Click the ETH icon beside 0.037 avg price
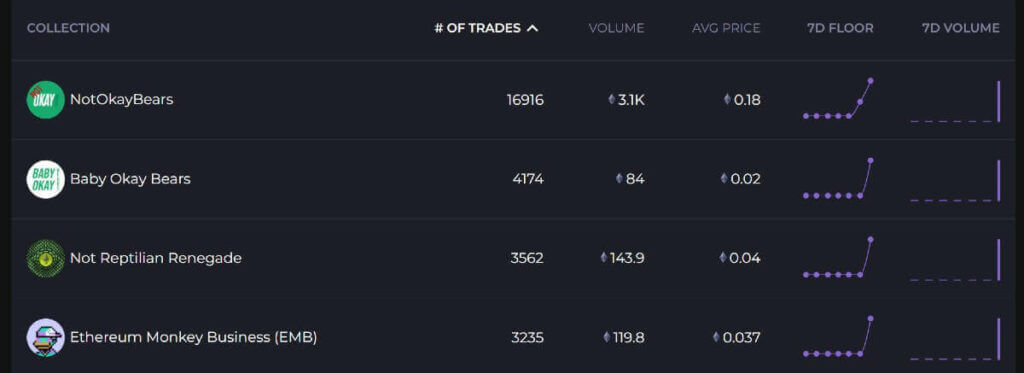The image size is (1024, 373). [x=716, y=338]
